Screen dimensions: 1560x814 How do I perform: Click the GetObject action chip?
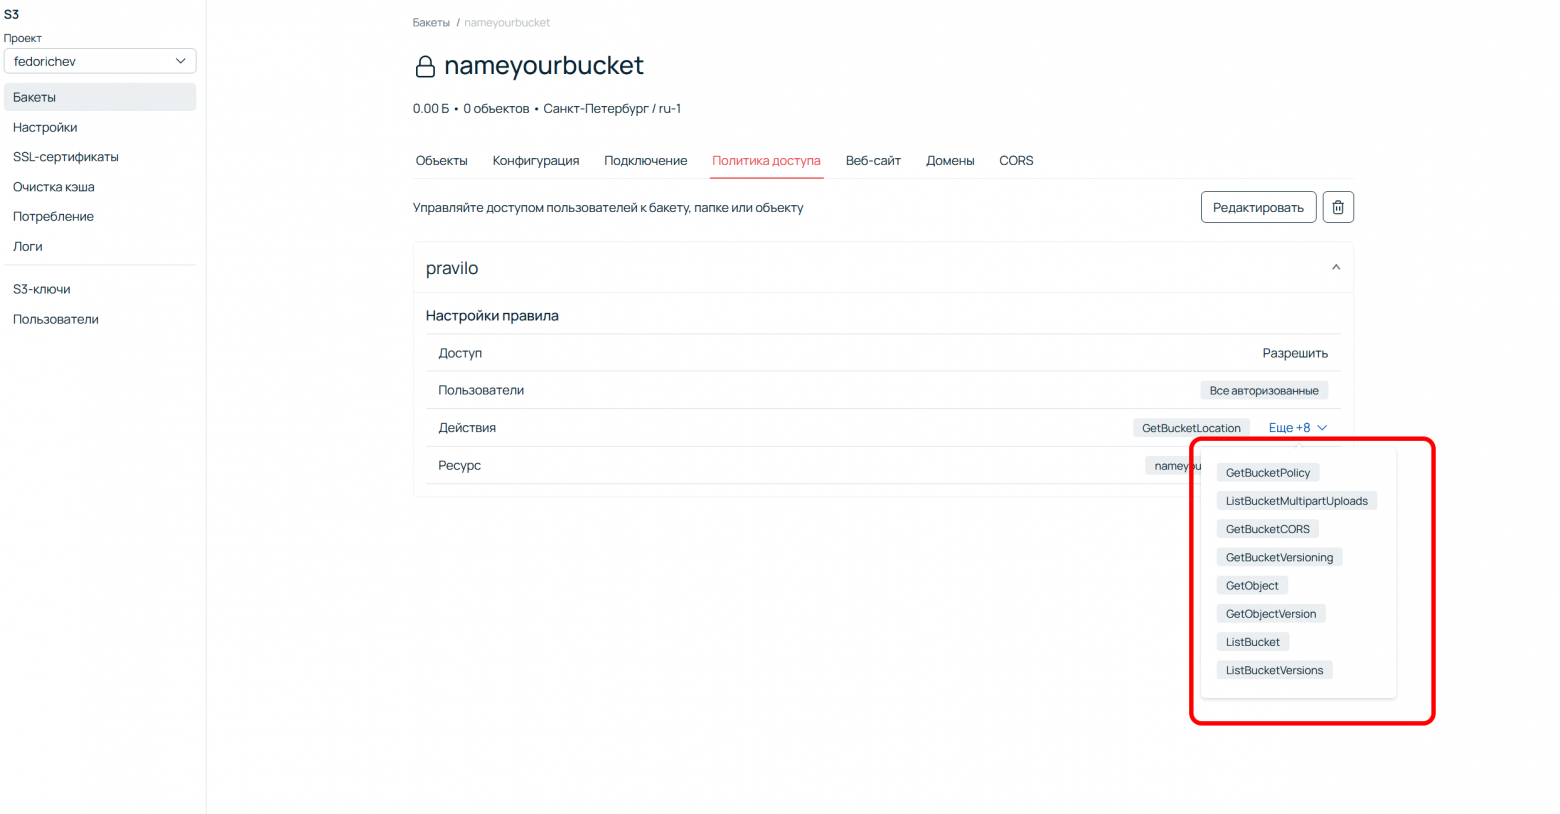tap(1252, 585)
